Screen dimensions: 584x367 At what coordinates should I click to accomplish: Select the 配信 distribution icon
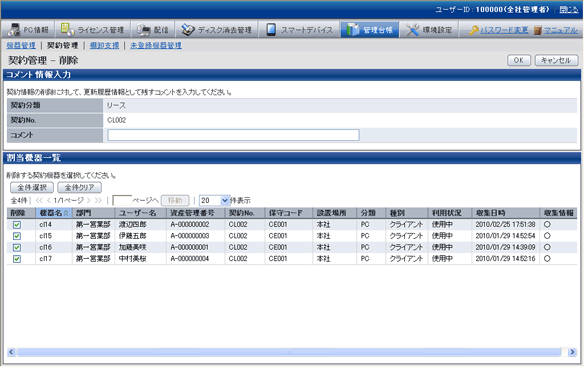click(x=143, y=30)
